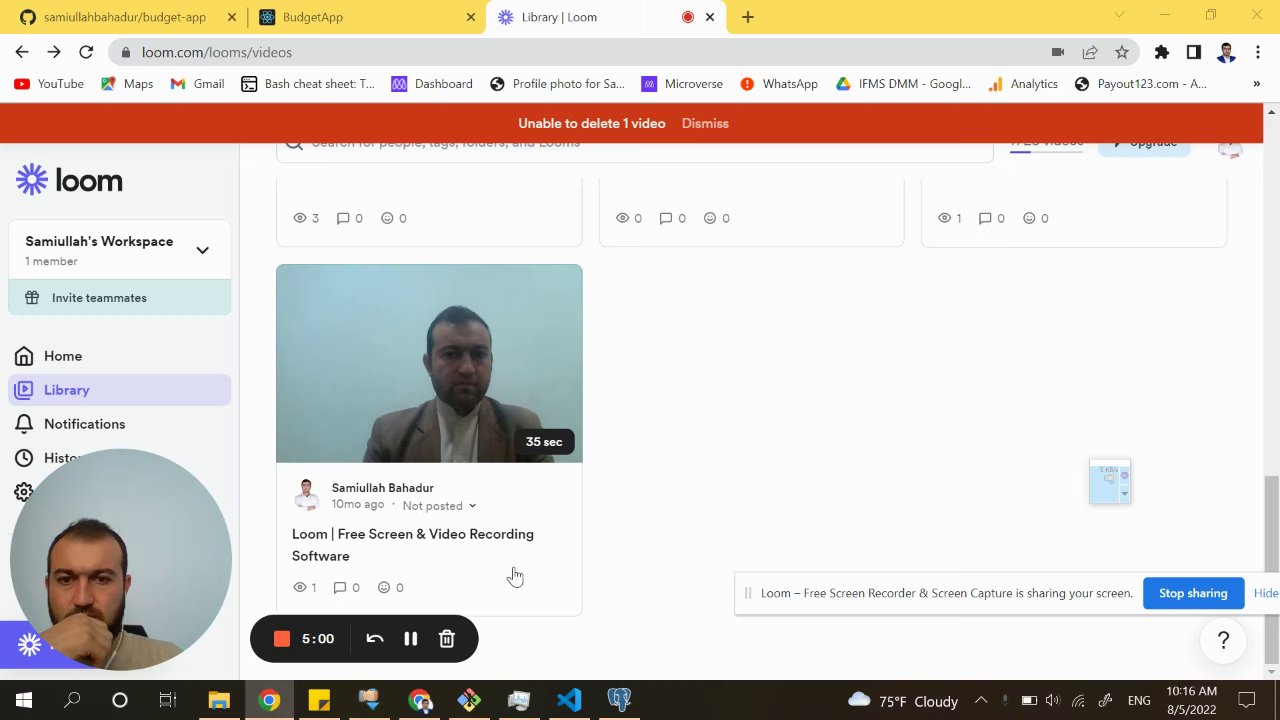The height and width of the screenshot is (720, 1280).
Task: Click Invite teammates button
Action: tap(120, 298)
